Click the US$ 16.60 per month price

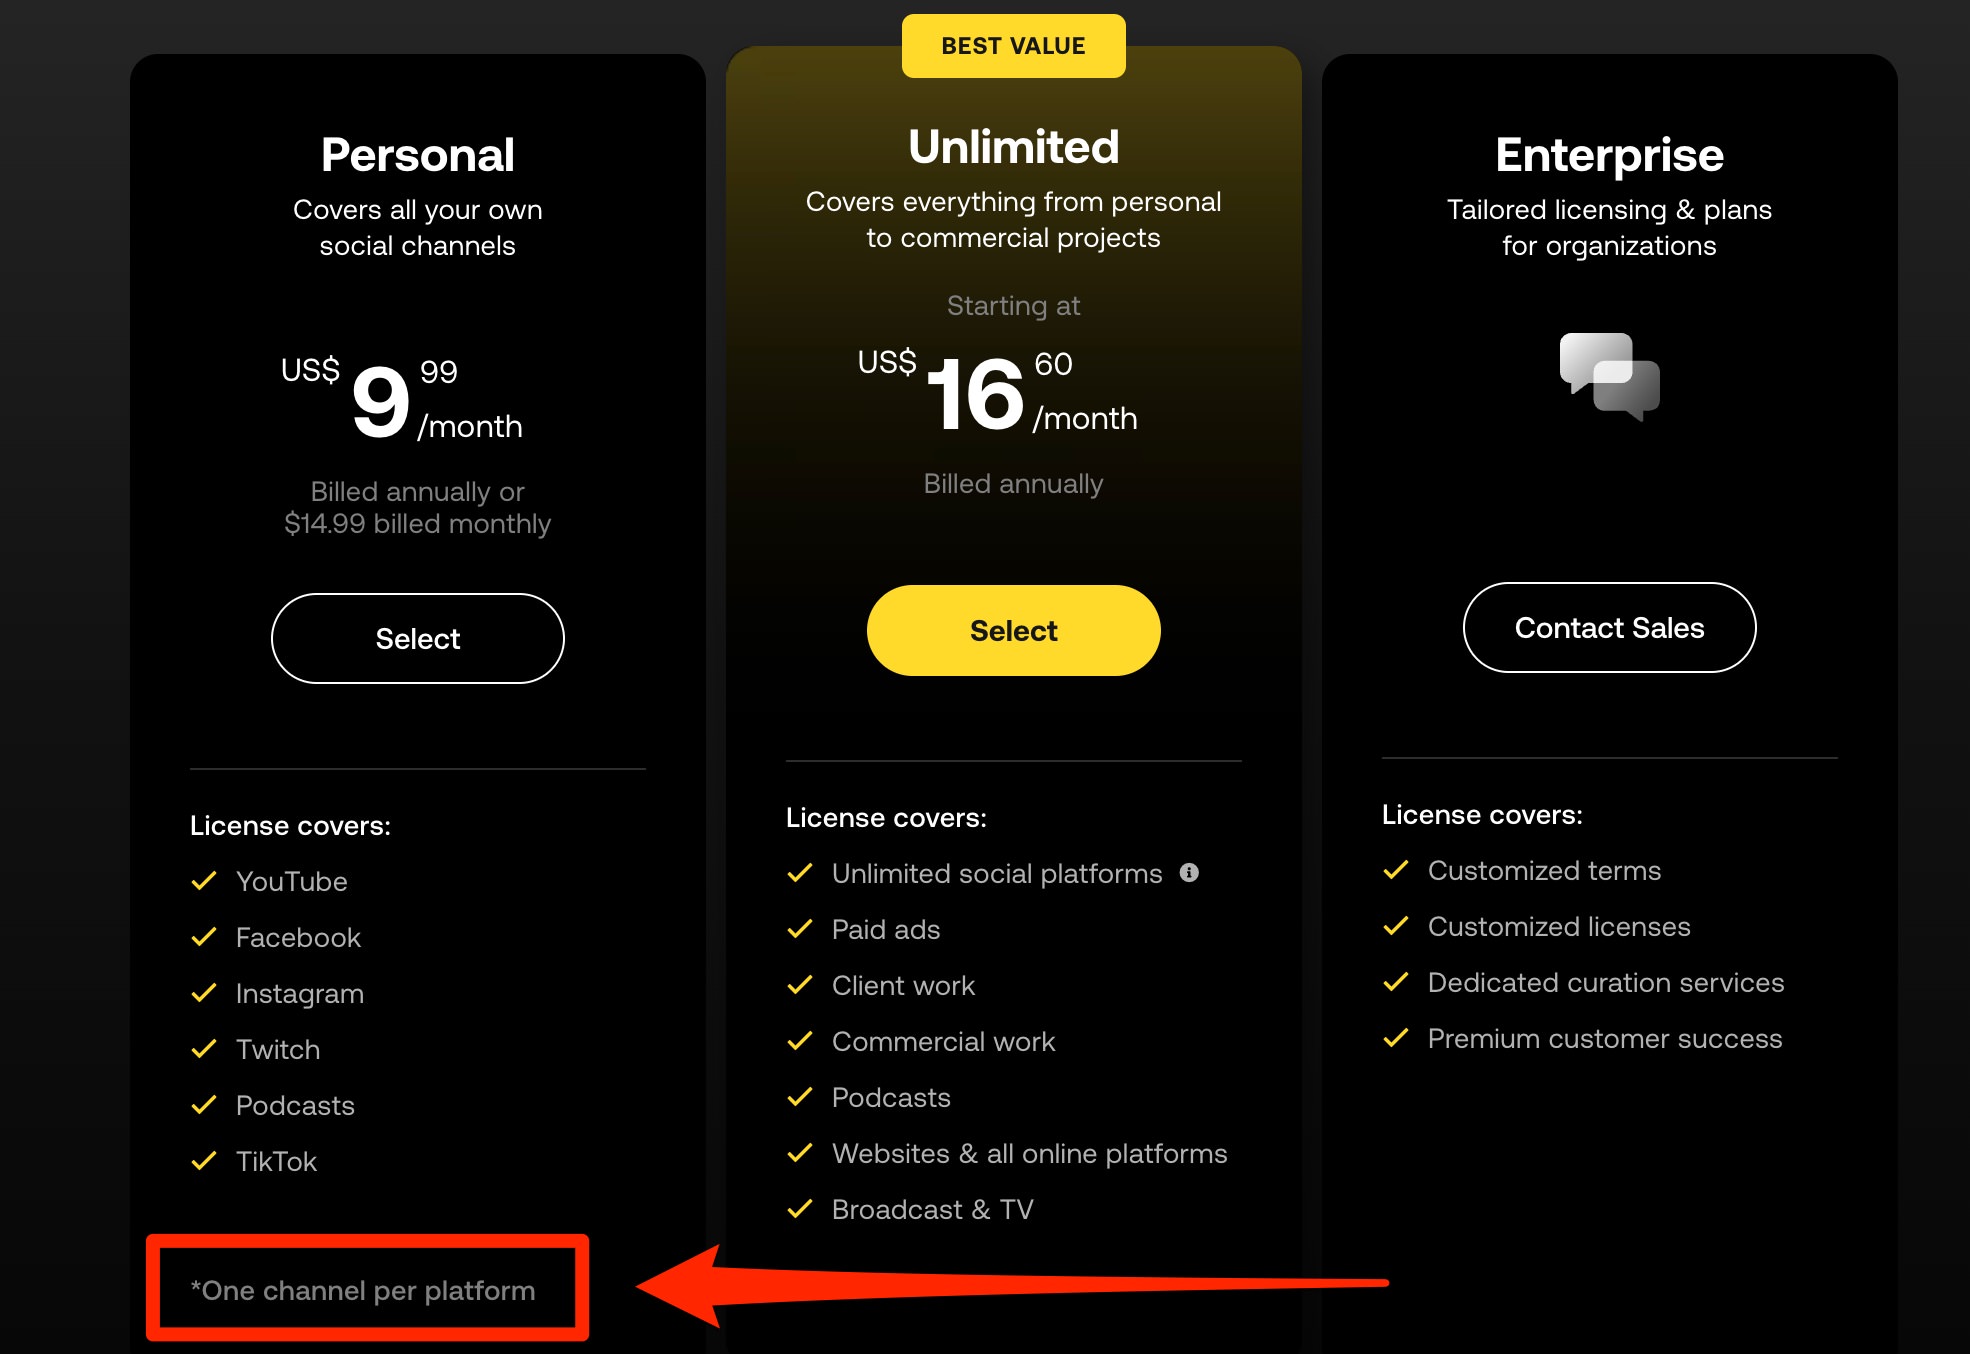tap(998, 392)
